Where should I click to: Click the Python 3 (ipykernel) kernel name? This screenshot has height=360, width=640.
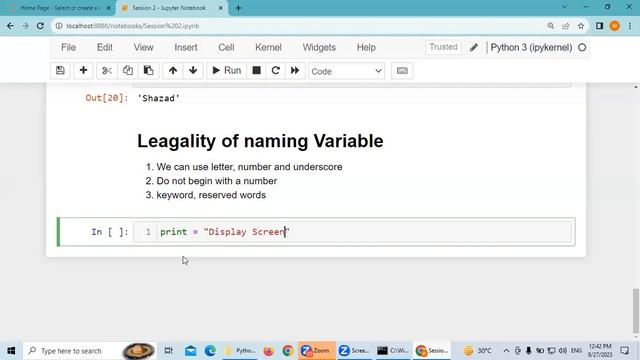(531, 47)
